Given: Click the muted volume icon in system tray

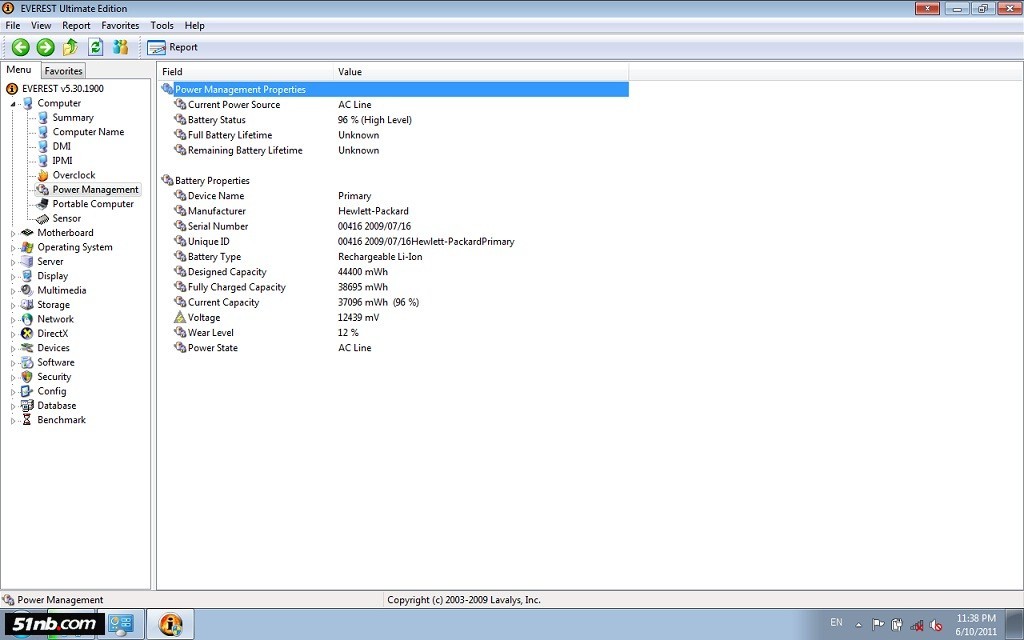Looking at the screenshot, I should click(935, 624).
